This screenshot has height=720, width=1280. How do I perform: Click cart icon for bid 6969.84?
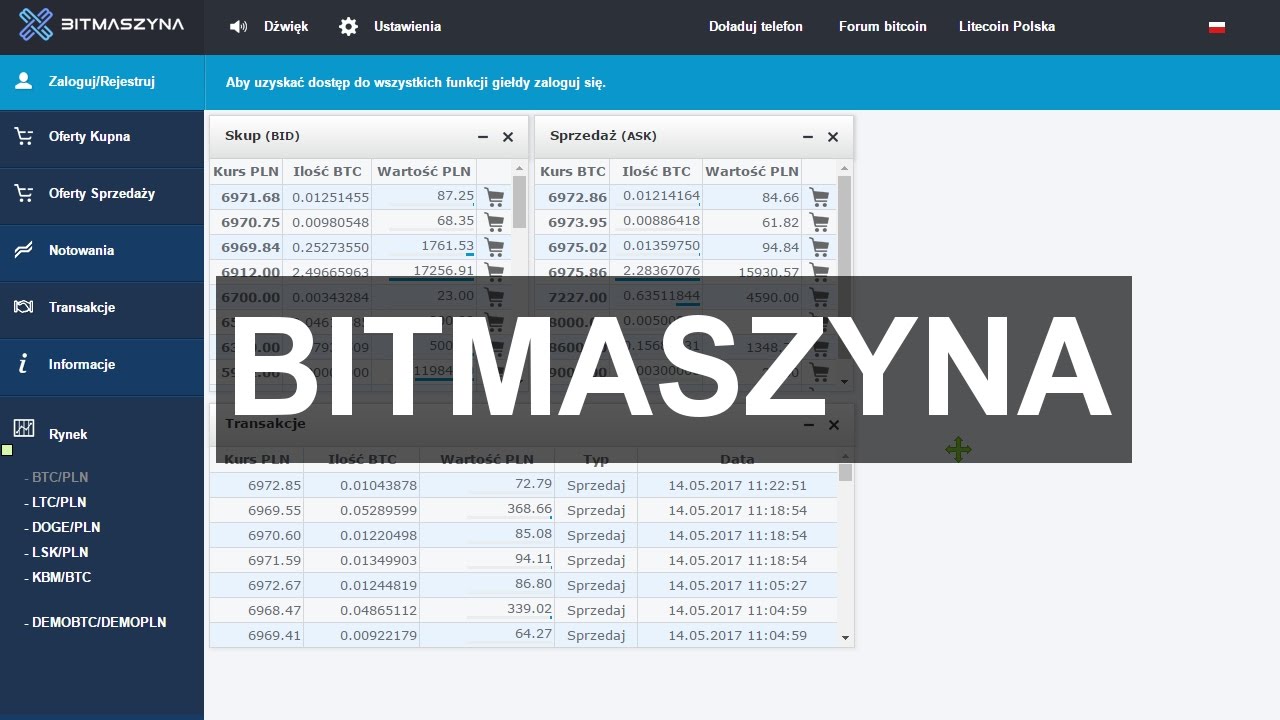pos(494,247)
